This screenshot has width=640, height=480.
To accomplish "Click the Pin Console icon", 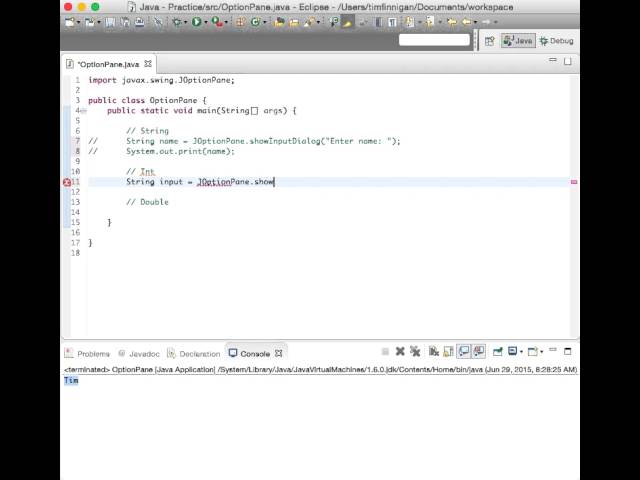I will [497, 351].
